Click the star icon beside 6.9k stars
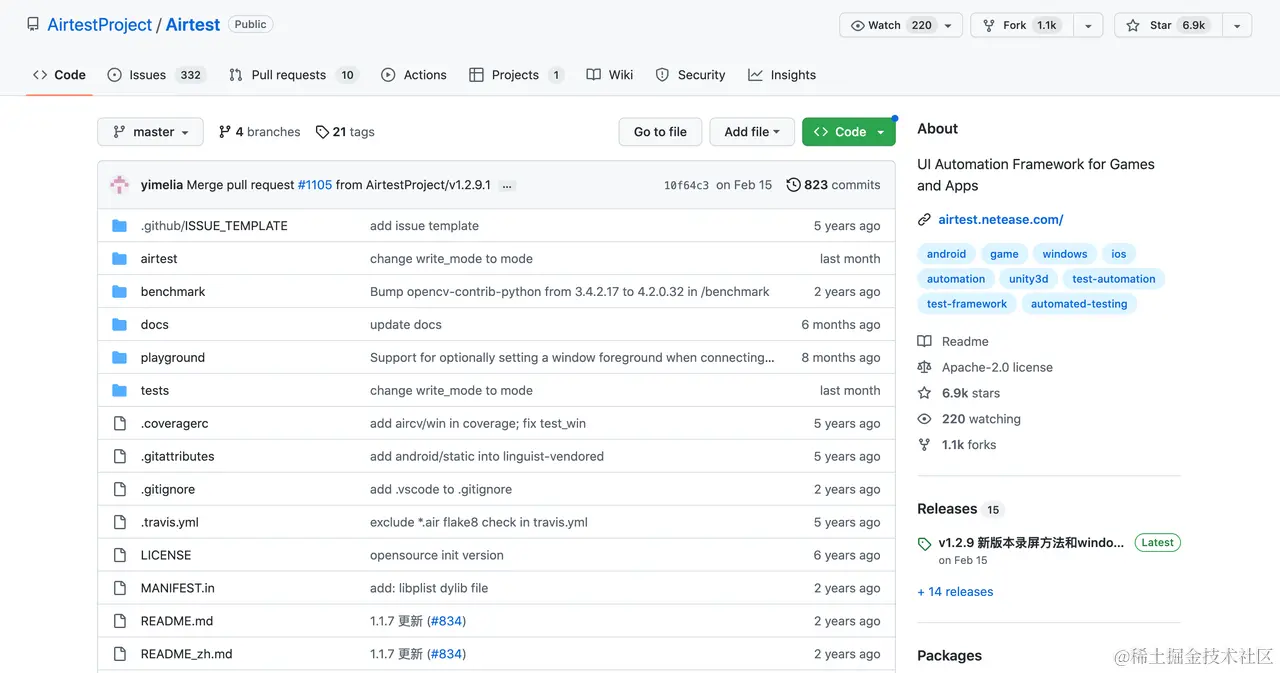The height and width of the screenshot is (673, 1280). pyautogui.click(x=925, y=394)
